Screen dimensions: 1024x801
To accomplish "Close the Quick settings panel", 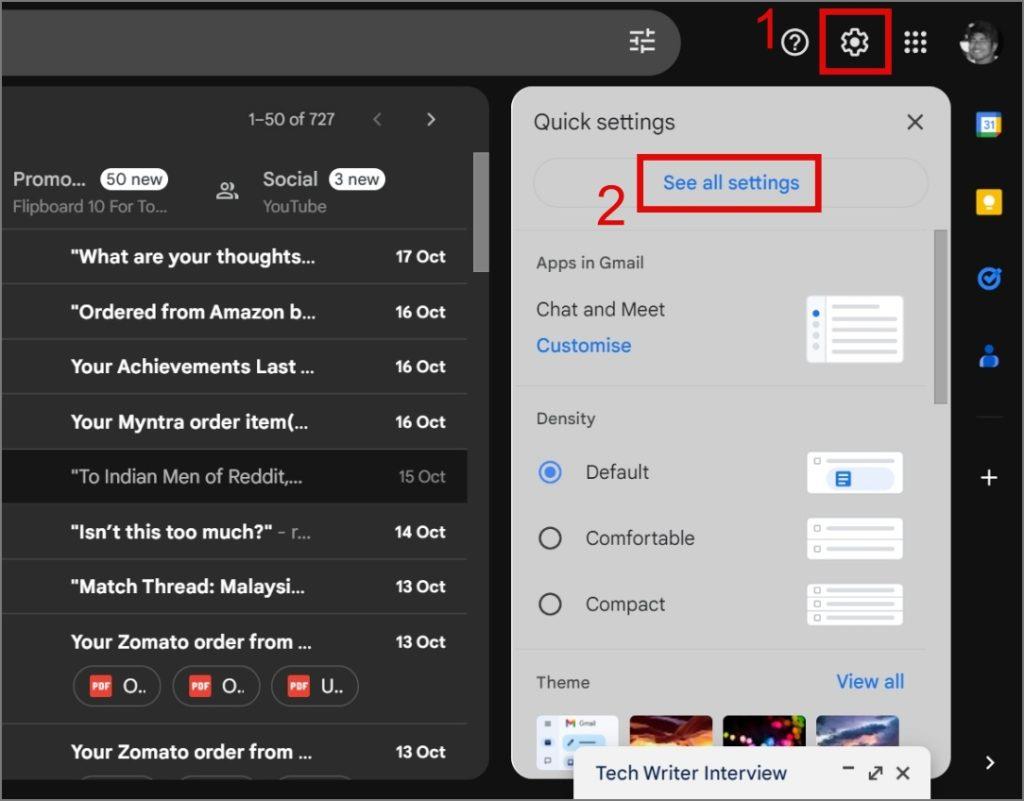I will coord(915,122).
